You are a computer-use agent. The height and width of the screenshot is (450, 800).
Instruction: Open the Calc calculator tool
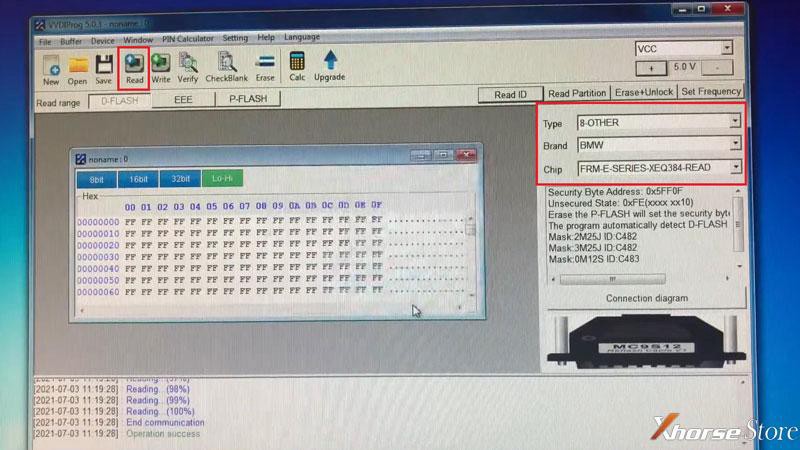(297, 66)
